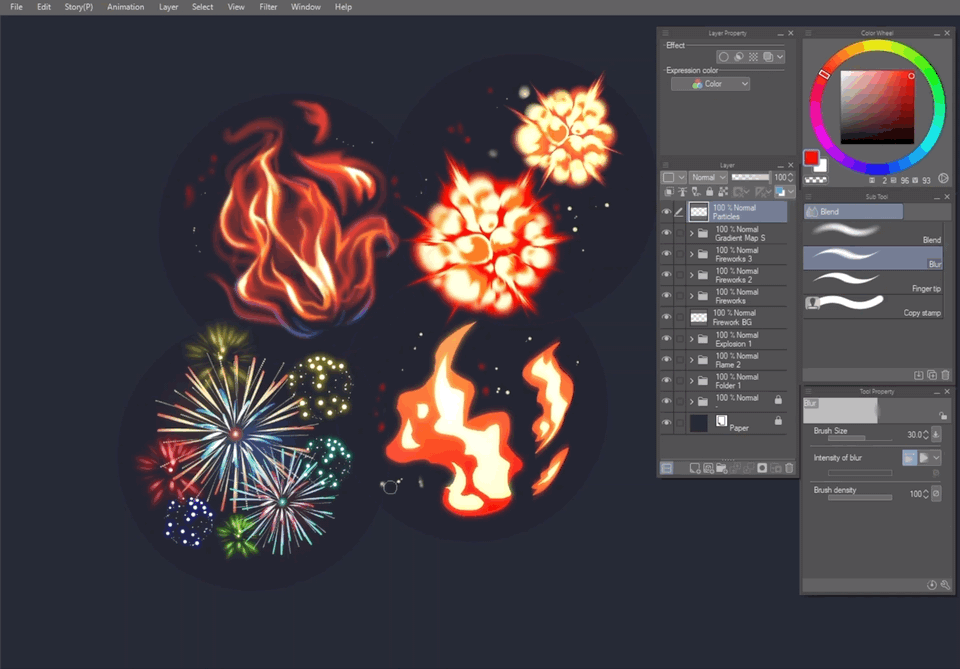Select the Blur brush sub tool
Viewport: 960px width, 669px height.
(x=872, y=258)
